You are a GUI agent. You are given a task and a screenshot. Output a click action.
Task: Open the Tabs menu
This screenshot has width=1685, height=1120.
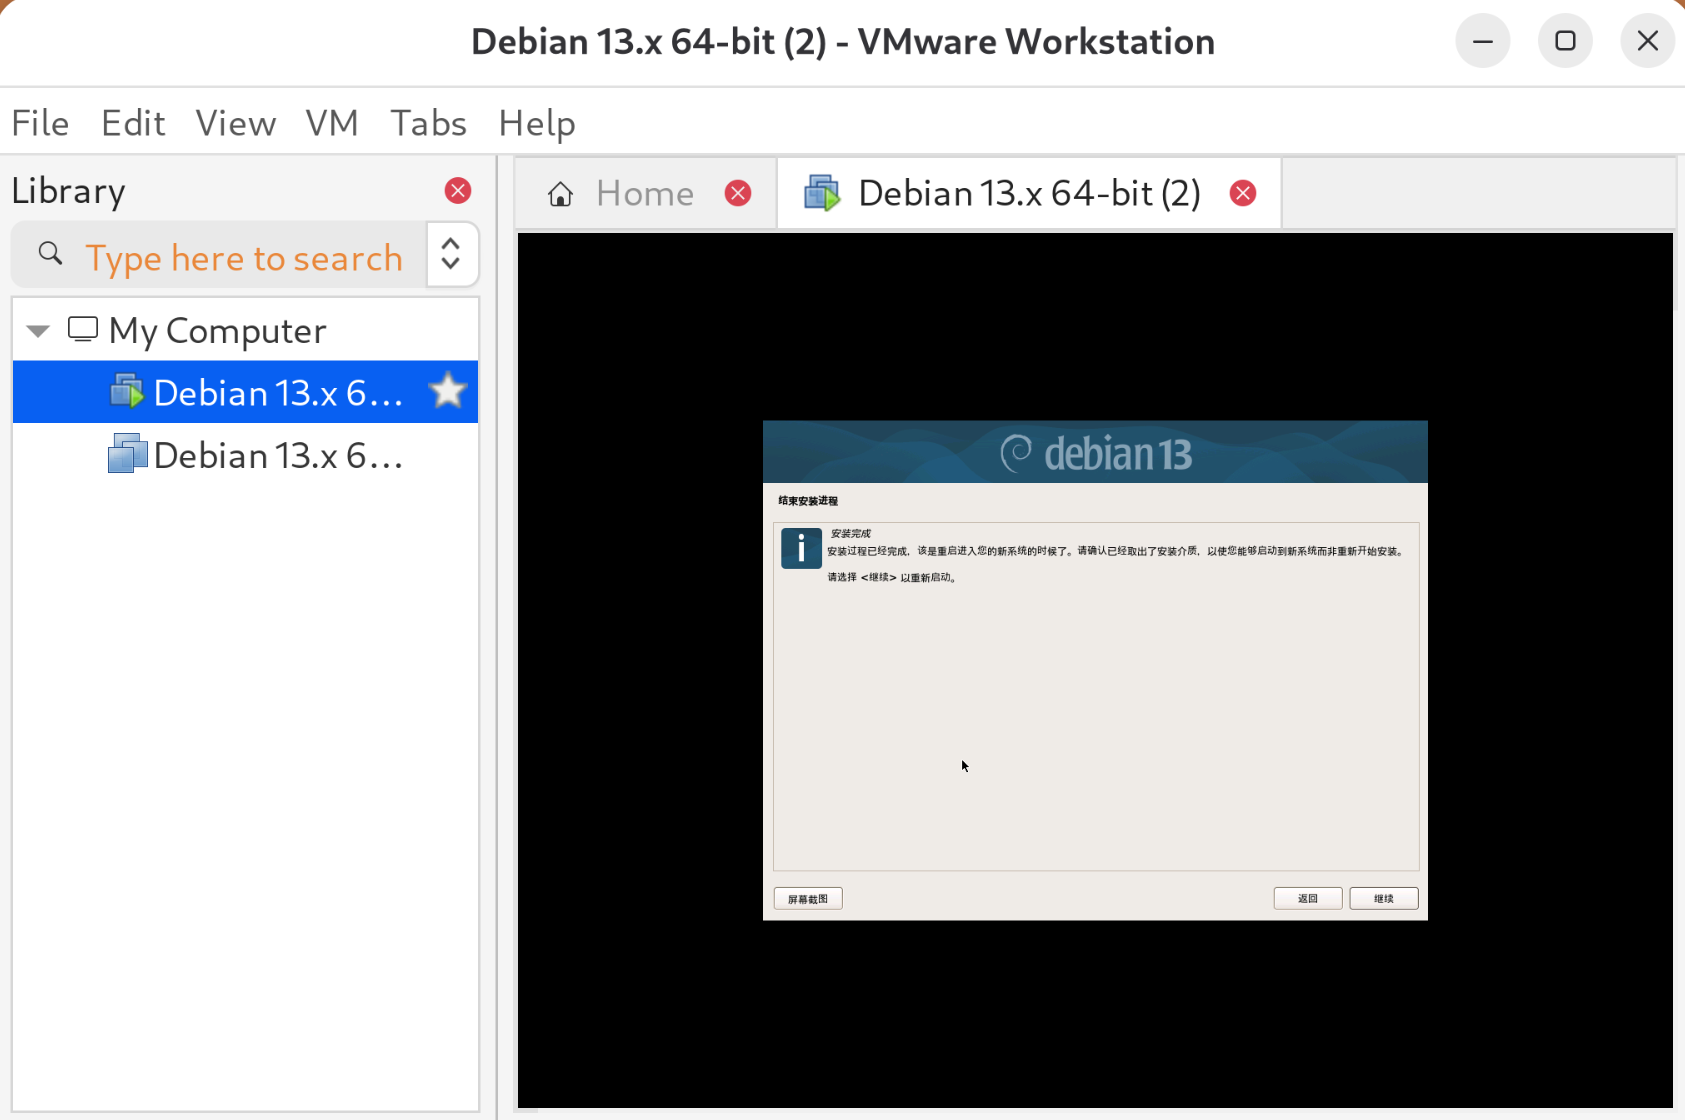pos(428,123)
